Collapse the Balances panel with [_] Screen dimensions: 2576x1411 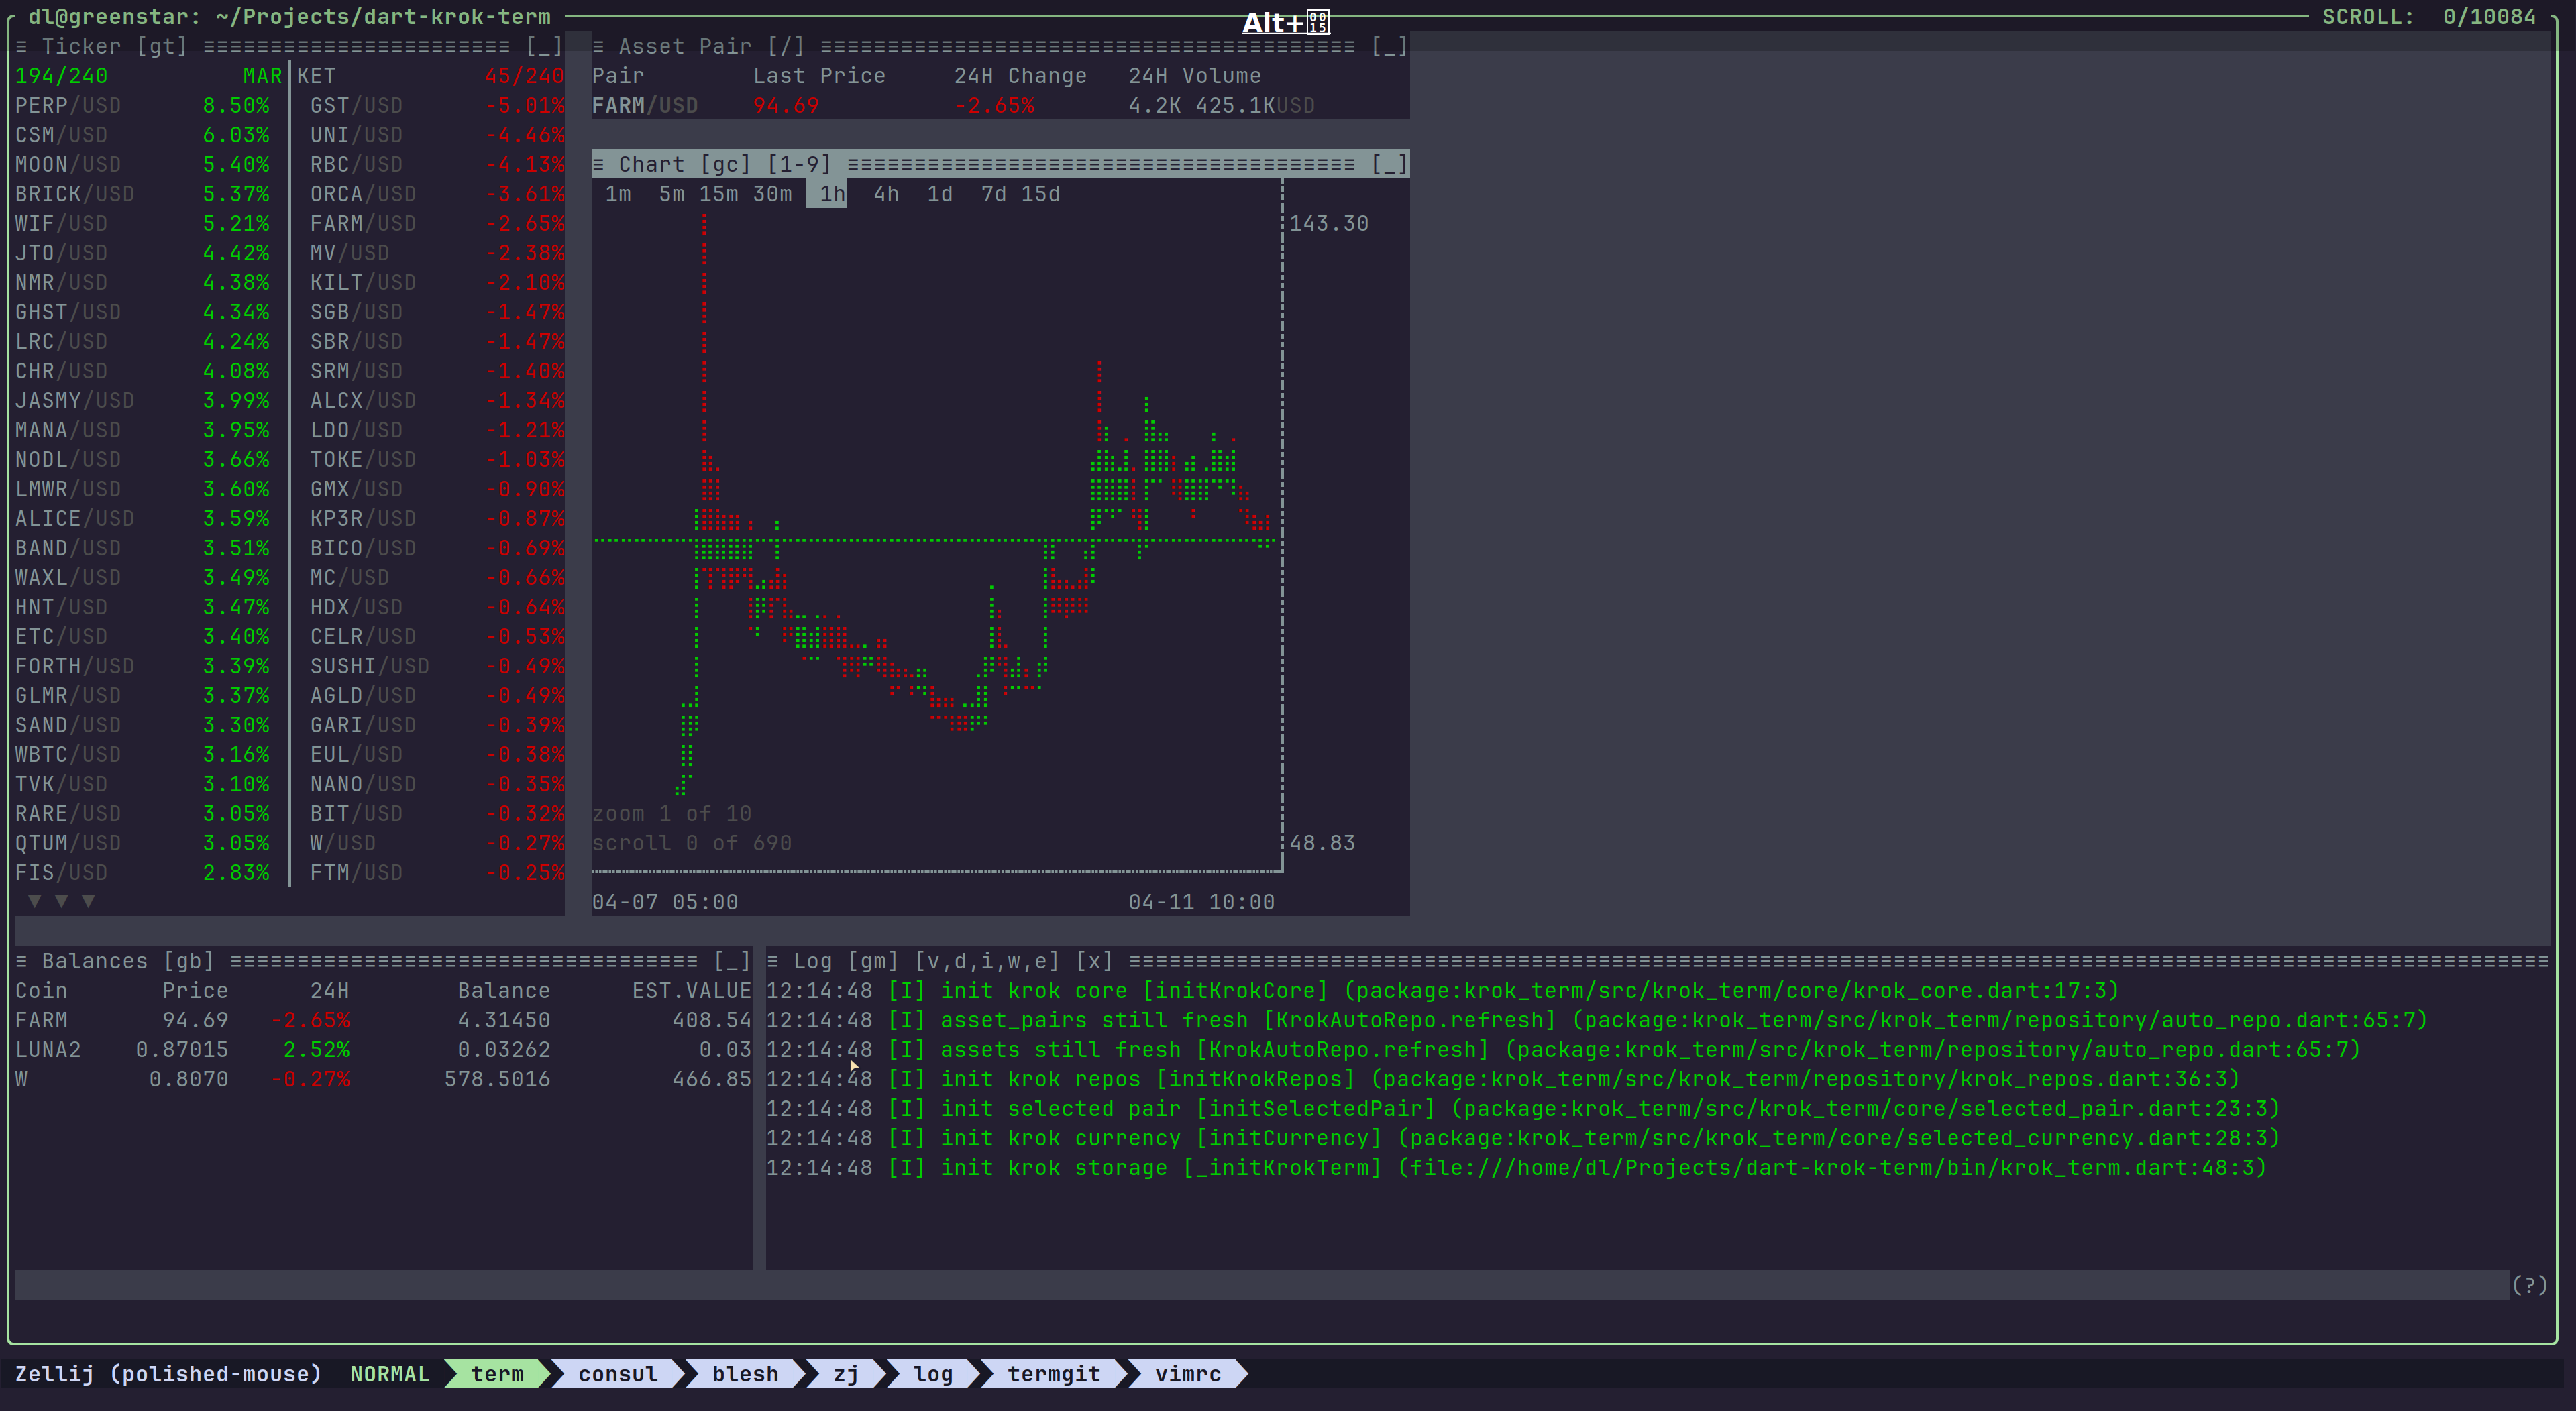click(732, 962)
